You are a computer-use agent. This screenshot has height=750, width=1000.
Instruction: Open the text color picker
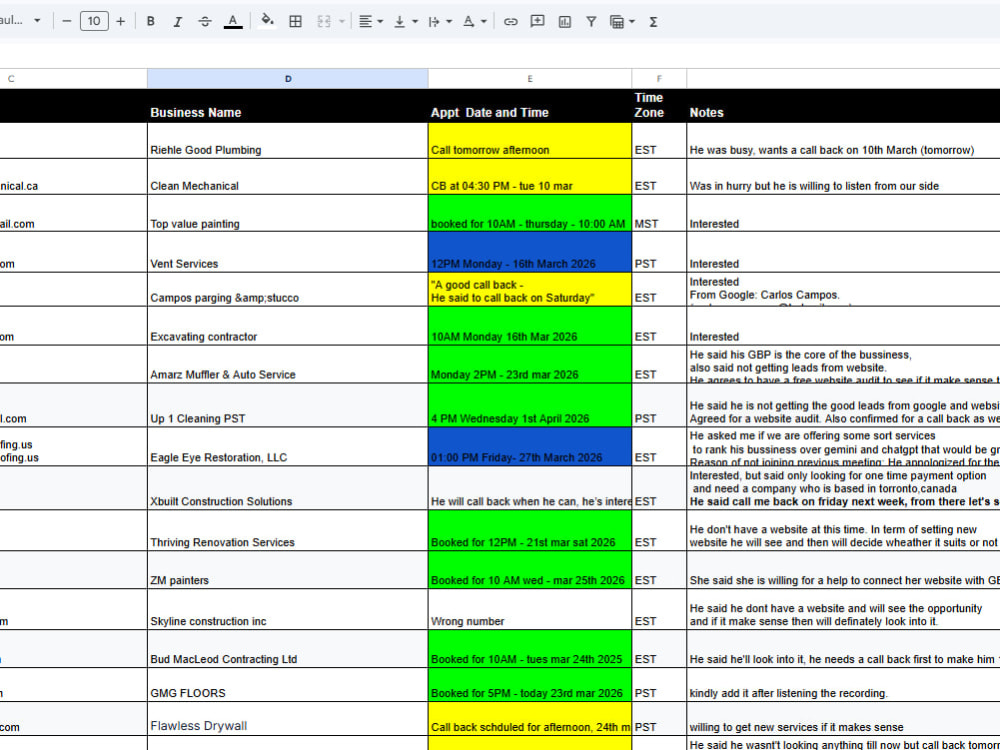tap(233, 21)
